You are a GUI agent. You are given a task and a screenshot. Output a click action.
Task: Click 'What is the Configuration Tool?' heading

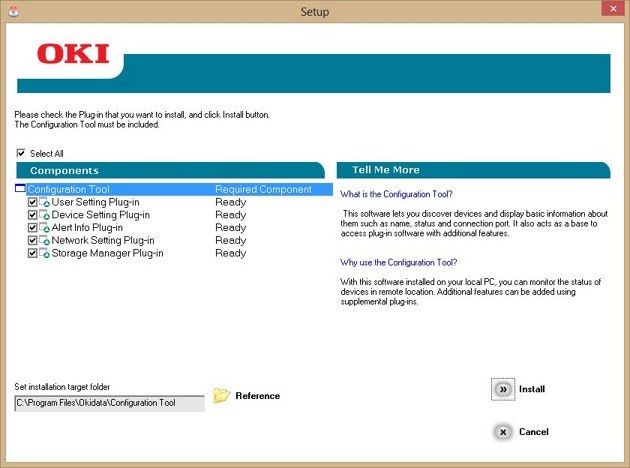point(396,194)
